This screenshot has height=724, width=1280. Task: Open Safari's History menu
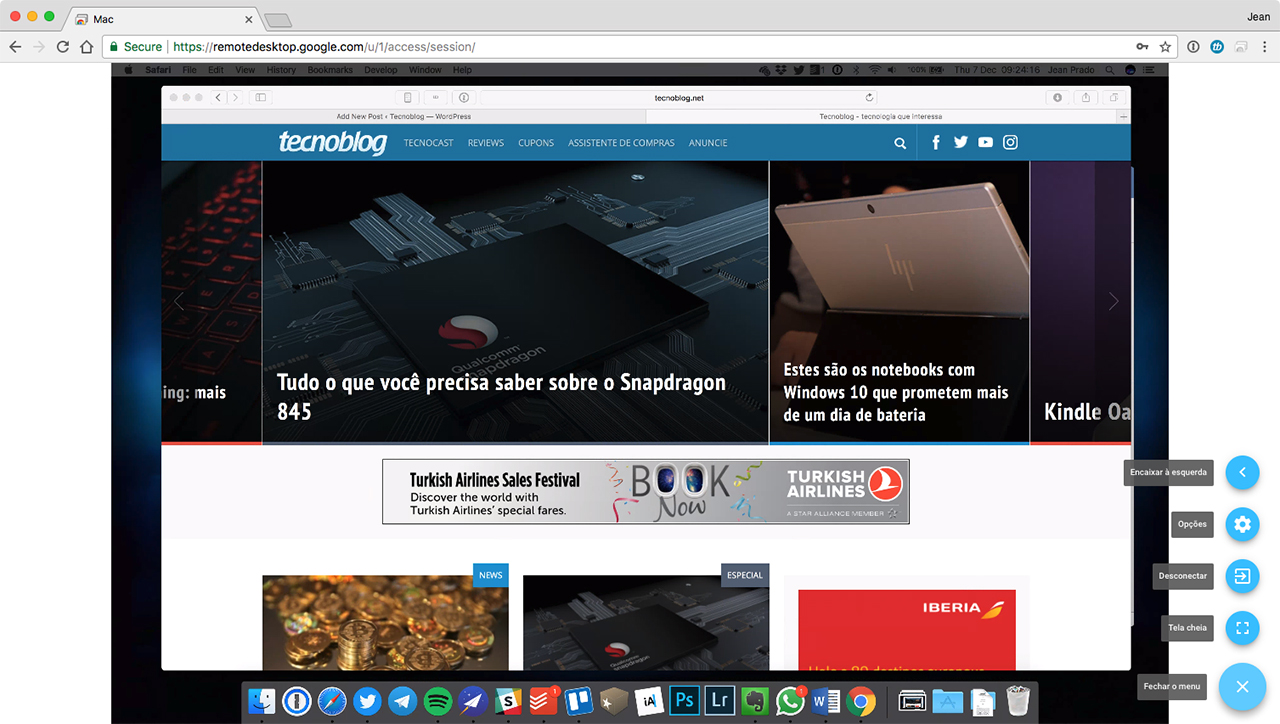(x=281, y=70)
